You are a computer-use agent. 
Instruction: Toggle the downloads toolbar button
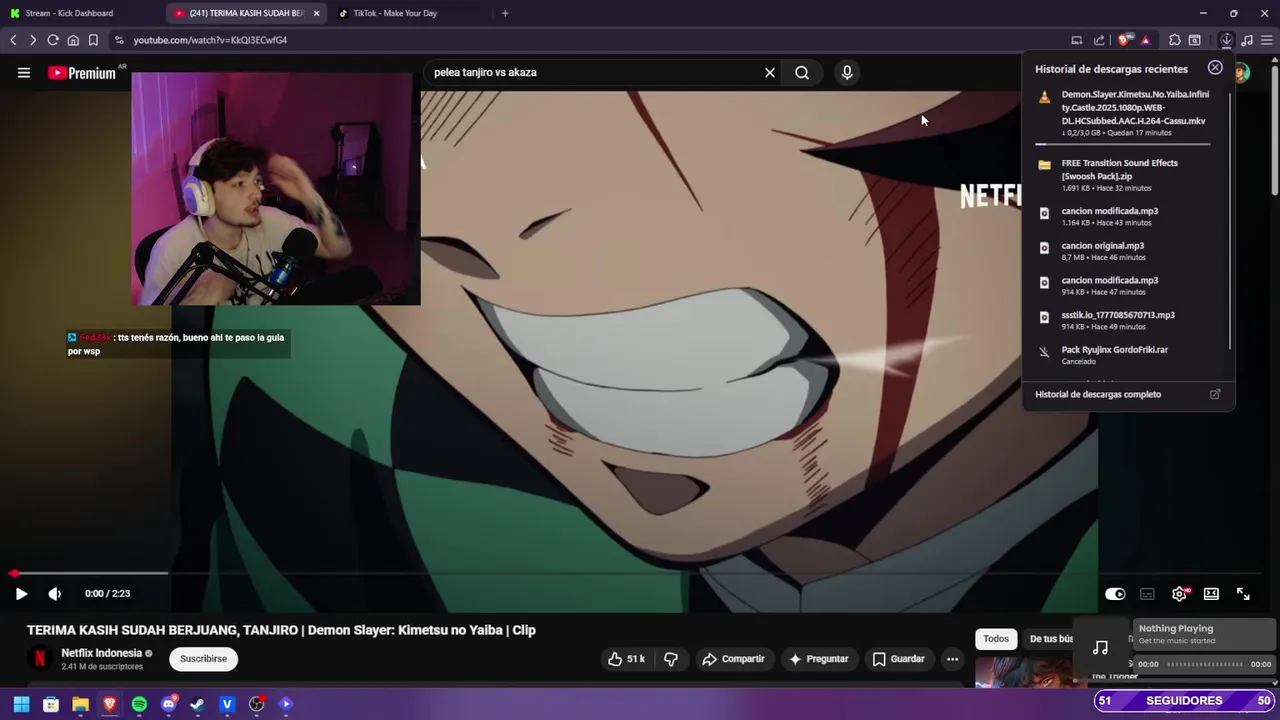coord(1226,40)
